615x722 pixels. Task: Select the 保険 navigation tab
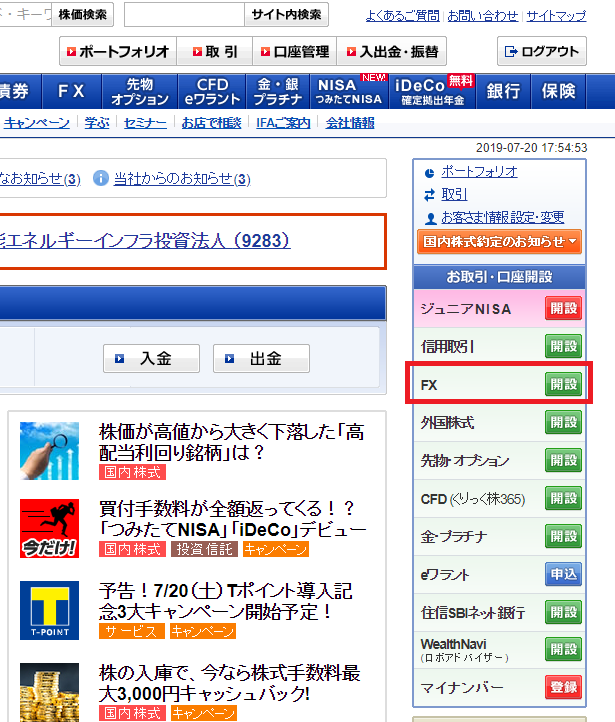(558, 91)
